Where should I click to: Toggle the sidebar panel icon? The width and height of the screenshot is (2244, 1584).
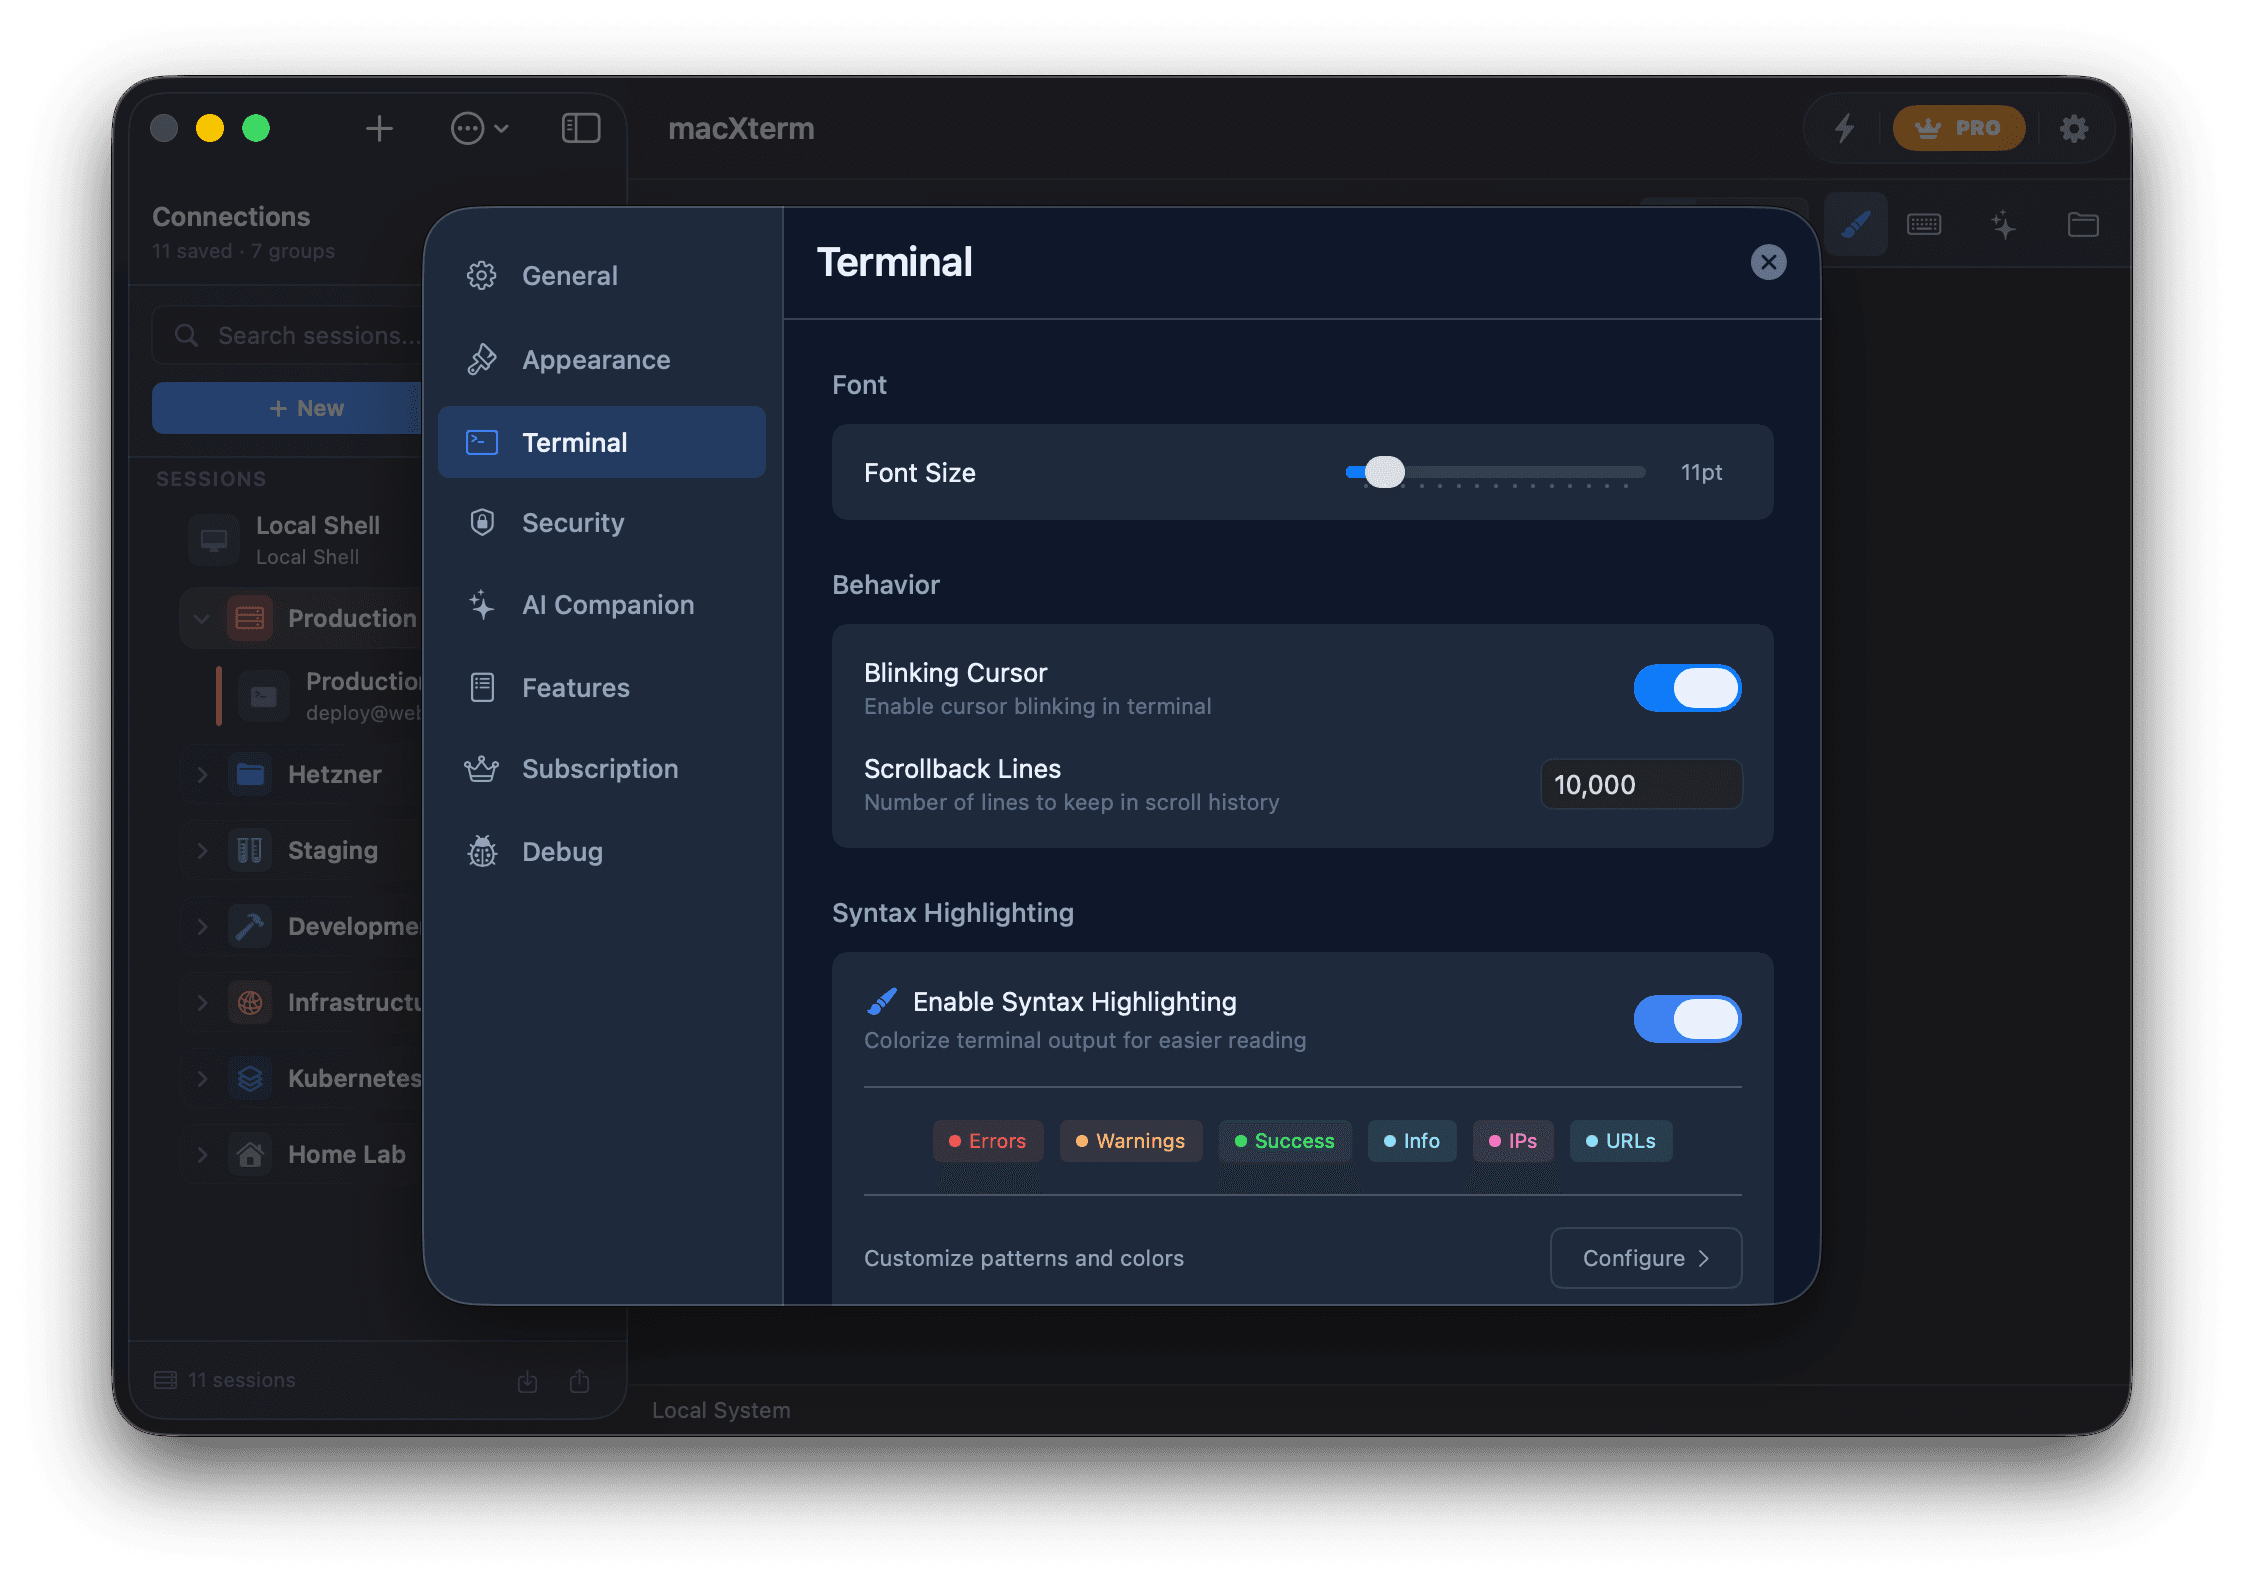coord(581,128)
